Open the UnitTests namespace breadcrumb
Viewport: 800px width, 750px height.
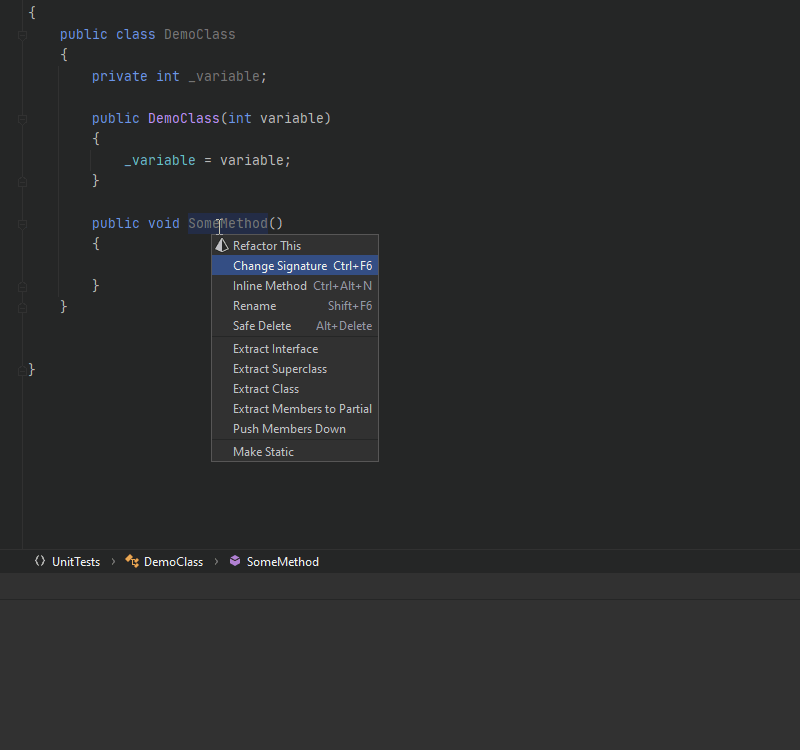tap(76, 562)
